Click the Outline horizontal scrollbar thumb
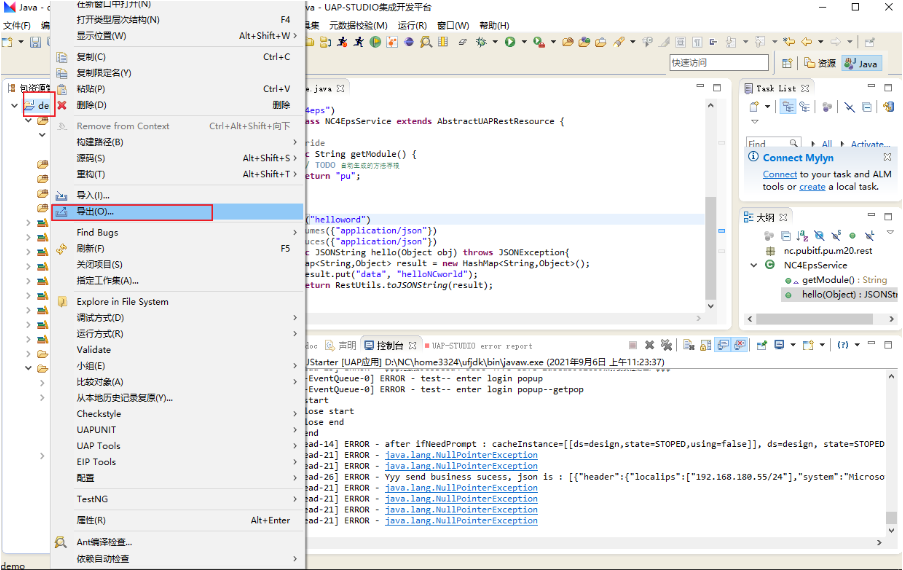Viewport: 903px width, 570px height. [x=814, y=318]
